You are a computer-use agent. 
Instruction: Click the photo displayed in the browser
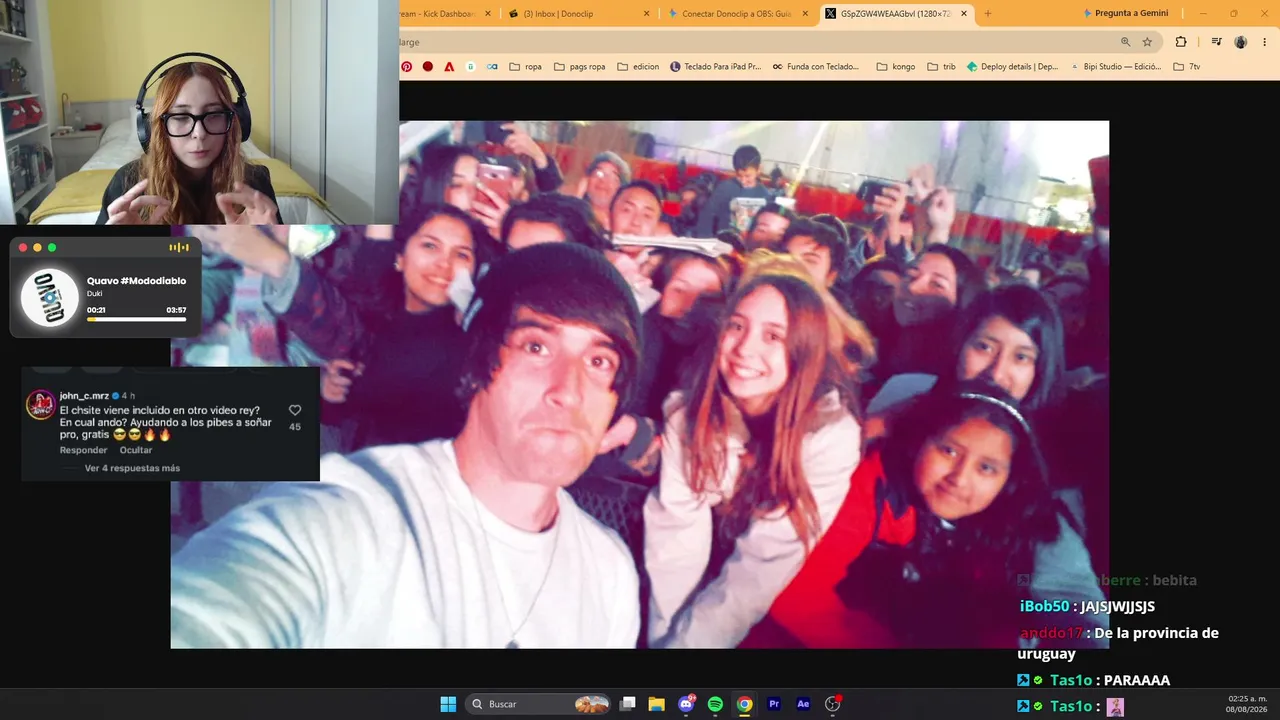coord(640,385)
